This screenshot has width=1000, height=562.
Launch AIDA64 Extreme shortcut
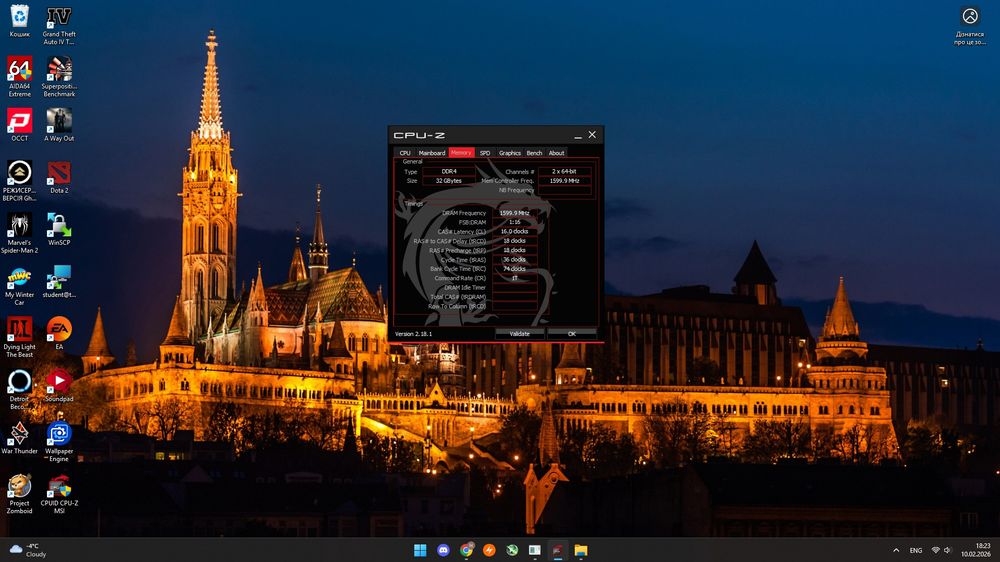click(x=20, y=77)
